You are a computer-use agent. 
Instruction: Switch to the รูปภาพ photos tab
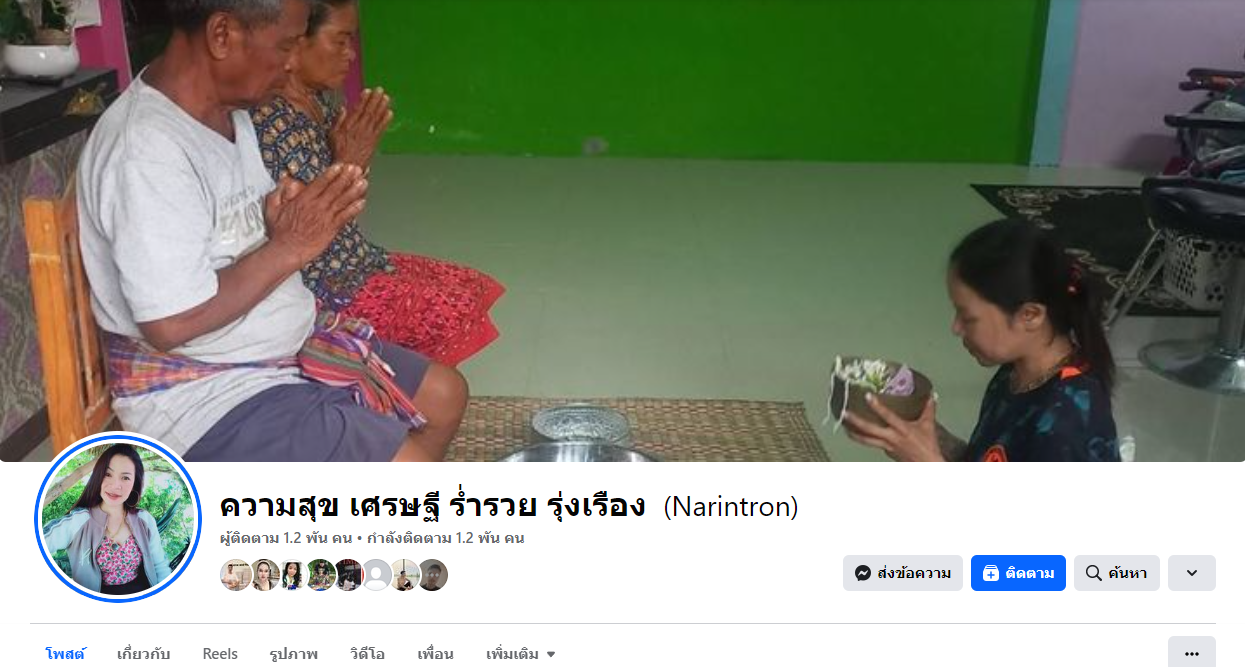point(294,654)
